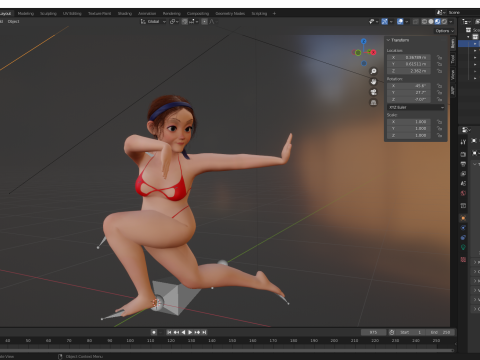
Task: Select wireframe viewport shading
Action: click(x=424, y=22)
